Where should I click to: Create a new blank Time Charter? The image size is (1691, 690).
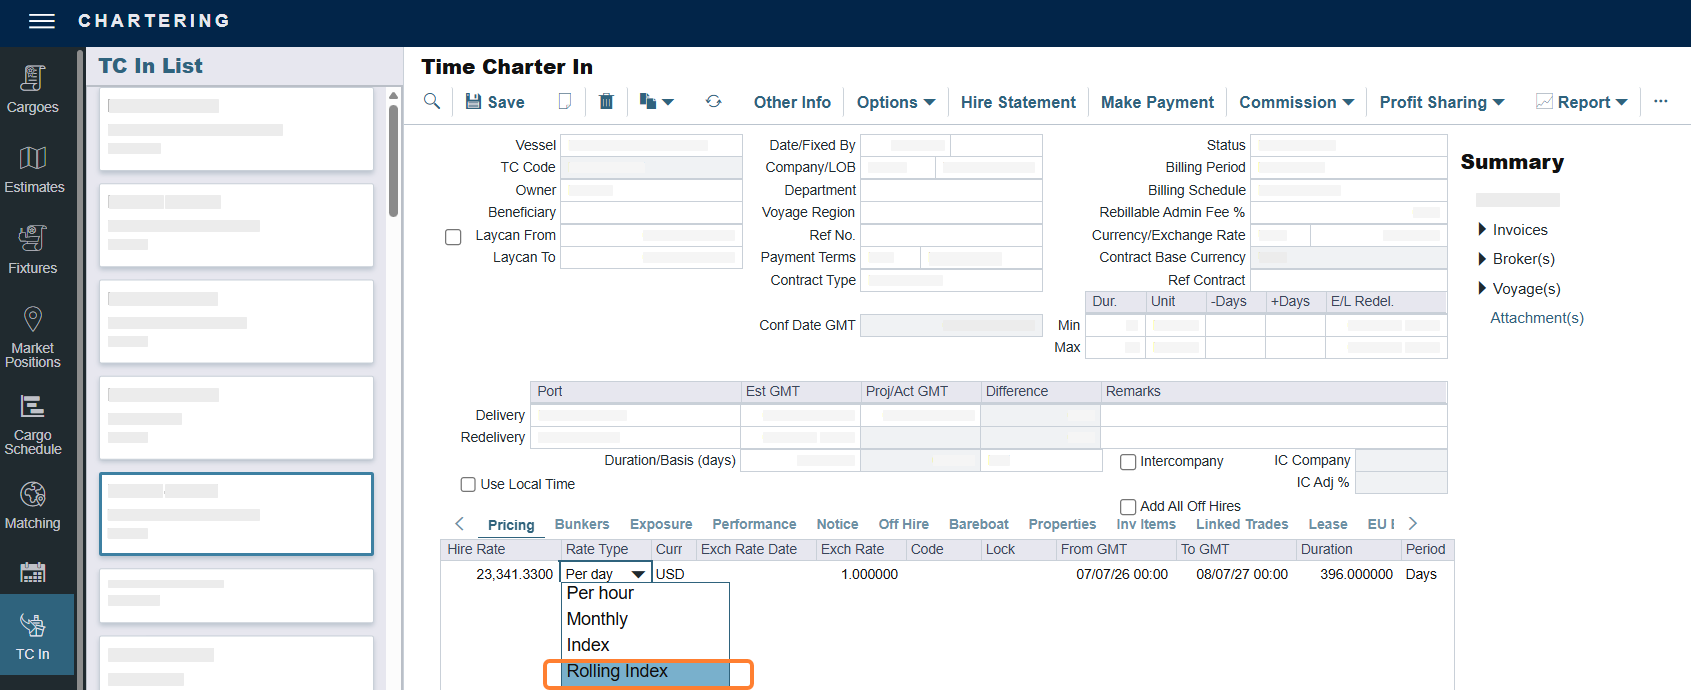click(565, 101)
